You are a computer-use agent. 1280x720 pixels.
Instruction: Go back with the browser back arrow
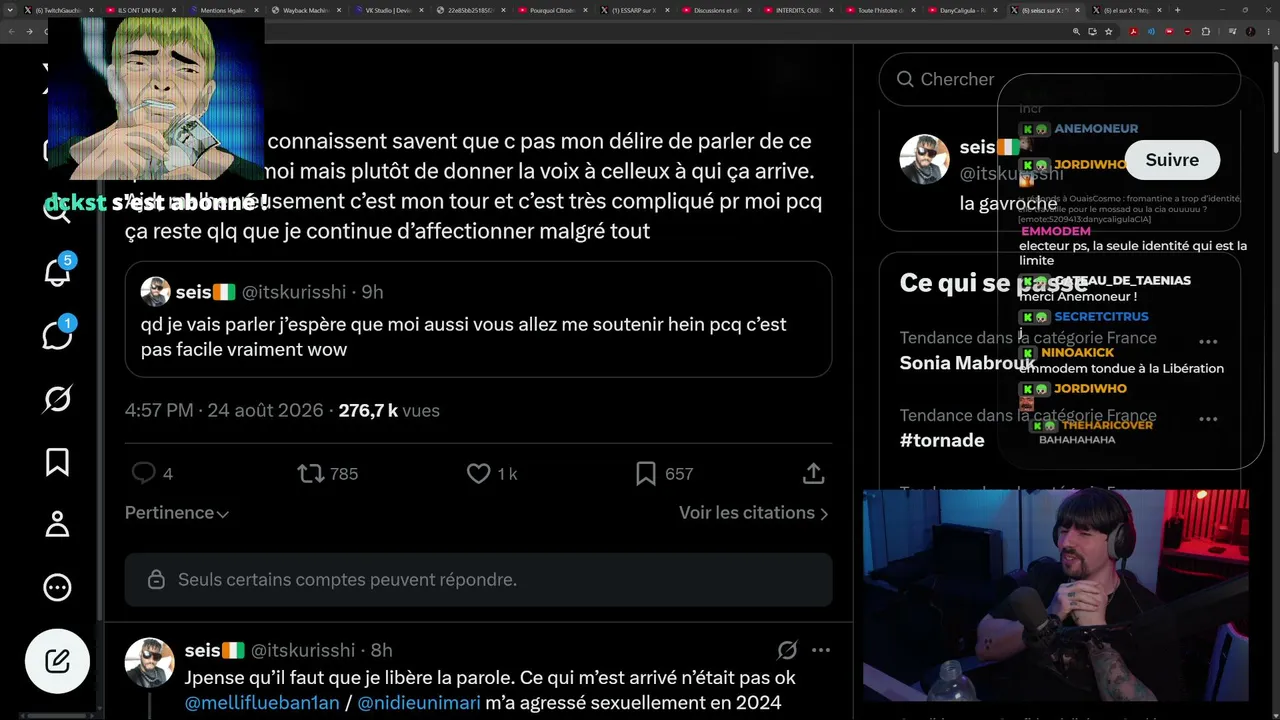pyautogui.click(x=11, y=31)
